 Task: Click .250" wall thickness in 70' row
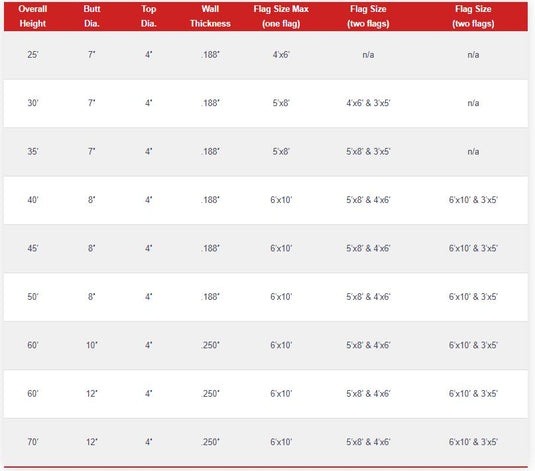(210, 442)
